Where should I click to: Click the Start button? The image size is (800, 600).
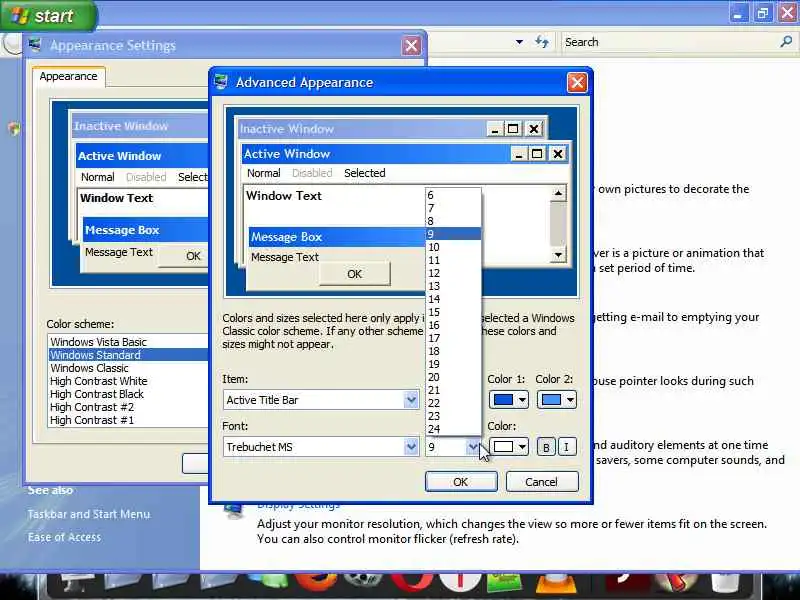49,15
